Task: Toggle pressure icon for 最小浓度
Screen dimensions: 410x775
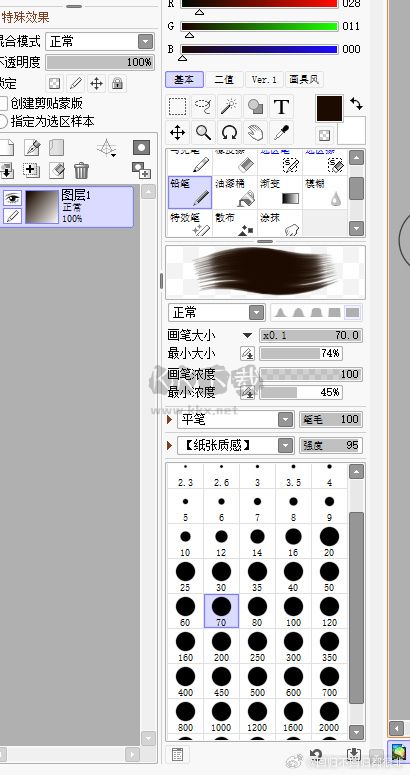Action: pos(247,392)
